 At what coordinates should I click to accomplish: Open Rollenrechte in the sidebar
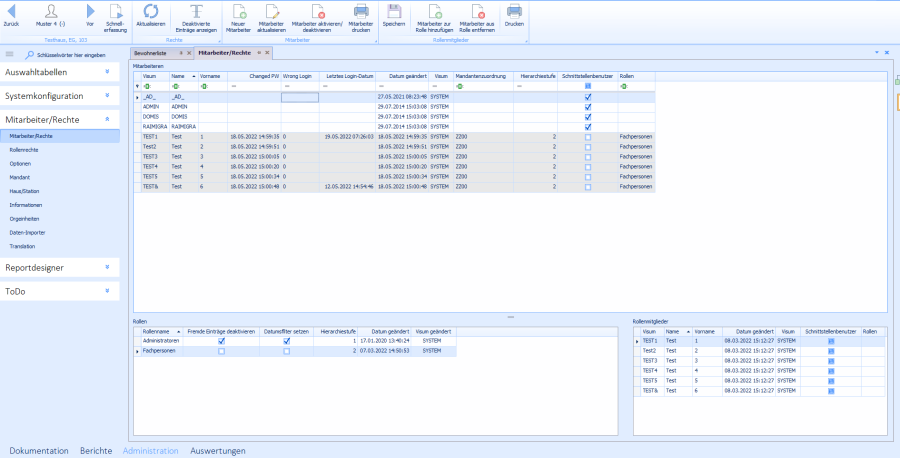click(24, 148)
